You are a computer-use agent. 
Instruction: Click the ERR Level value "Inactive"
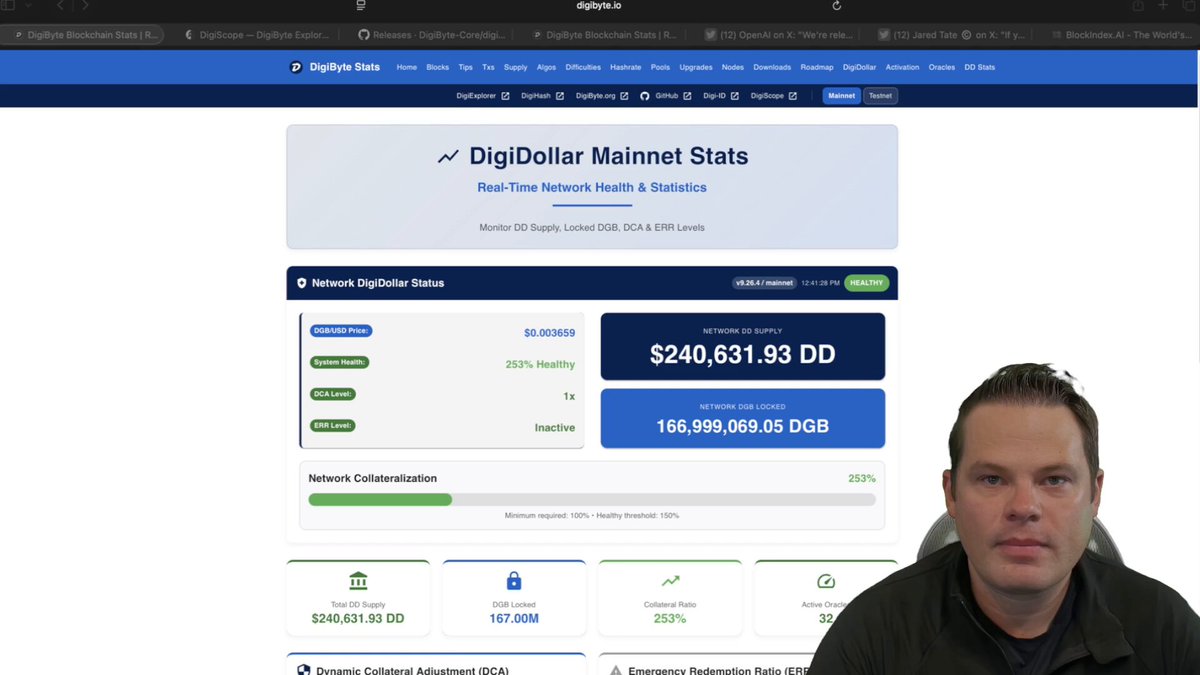555,428
